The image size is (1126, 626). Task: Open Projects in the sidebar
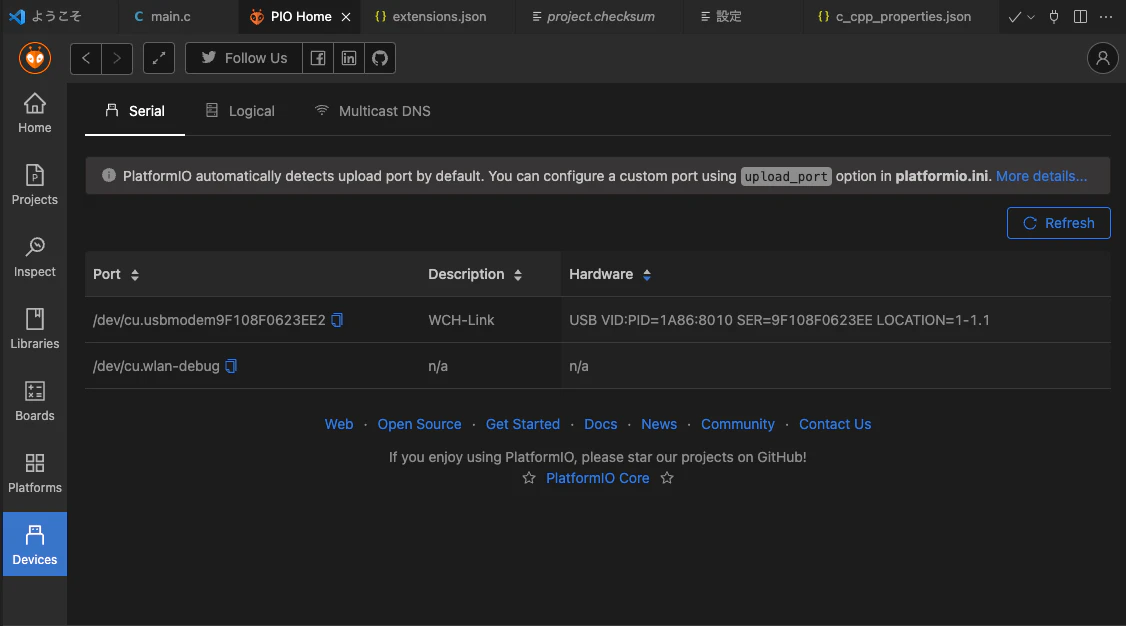(x=34, y=185)
